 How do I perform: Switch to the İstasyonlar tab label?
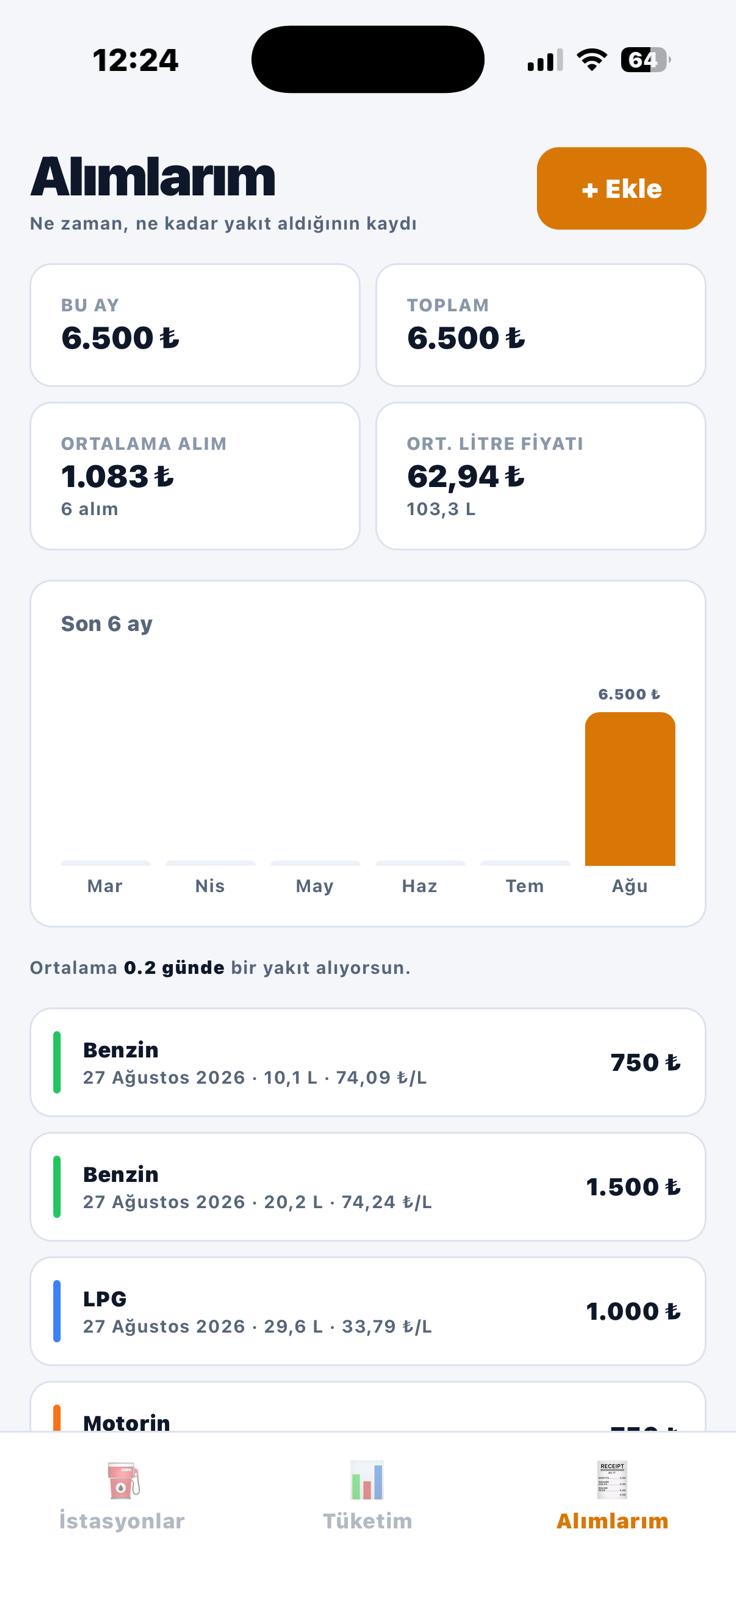click(x=122, y=1521)
